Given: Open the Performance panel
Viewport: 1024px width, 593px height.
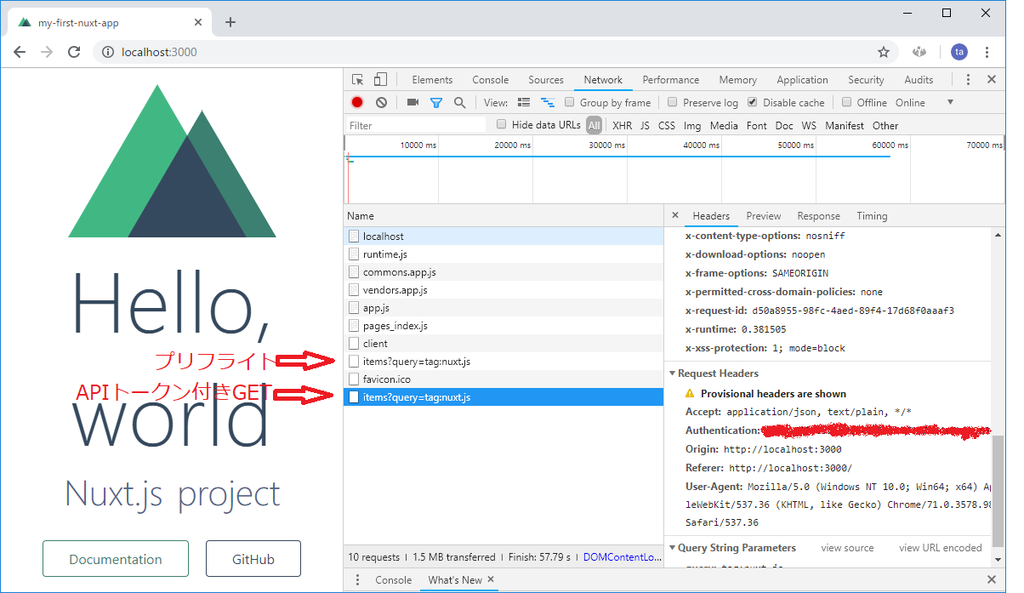Looking at the screenshot, I should (670, 80).
